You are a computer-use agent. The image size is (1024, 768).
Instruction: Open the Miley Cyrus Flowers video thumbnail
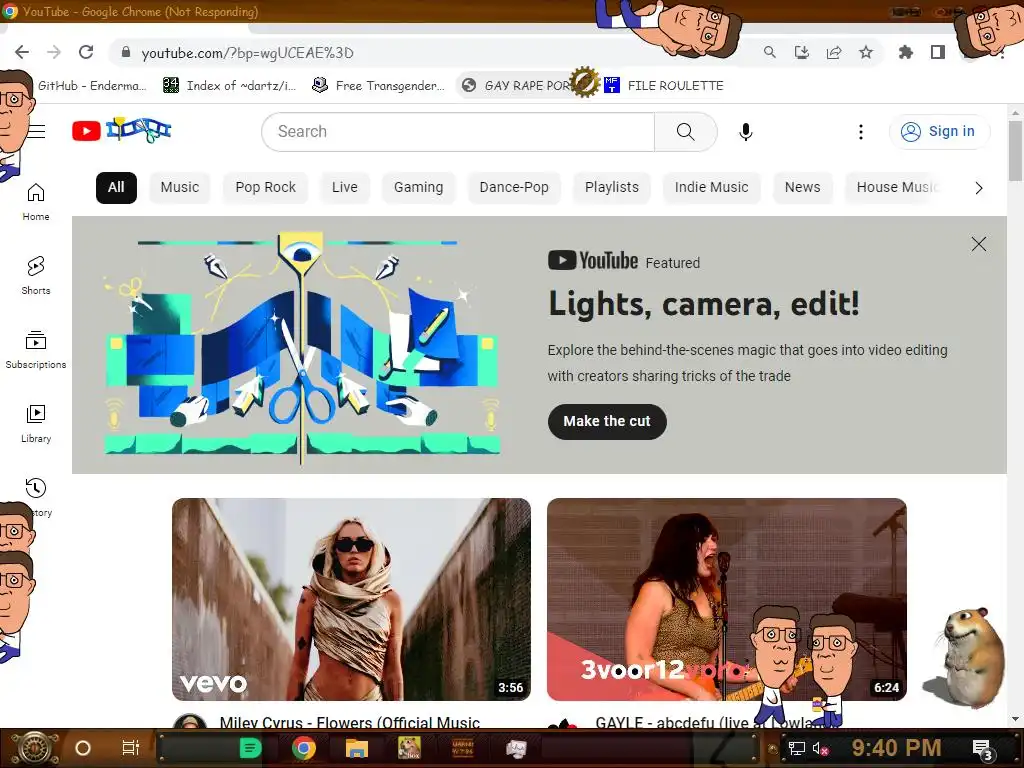point(351,600)
